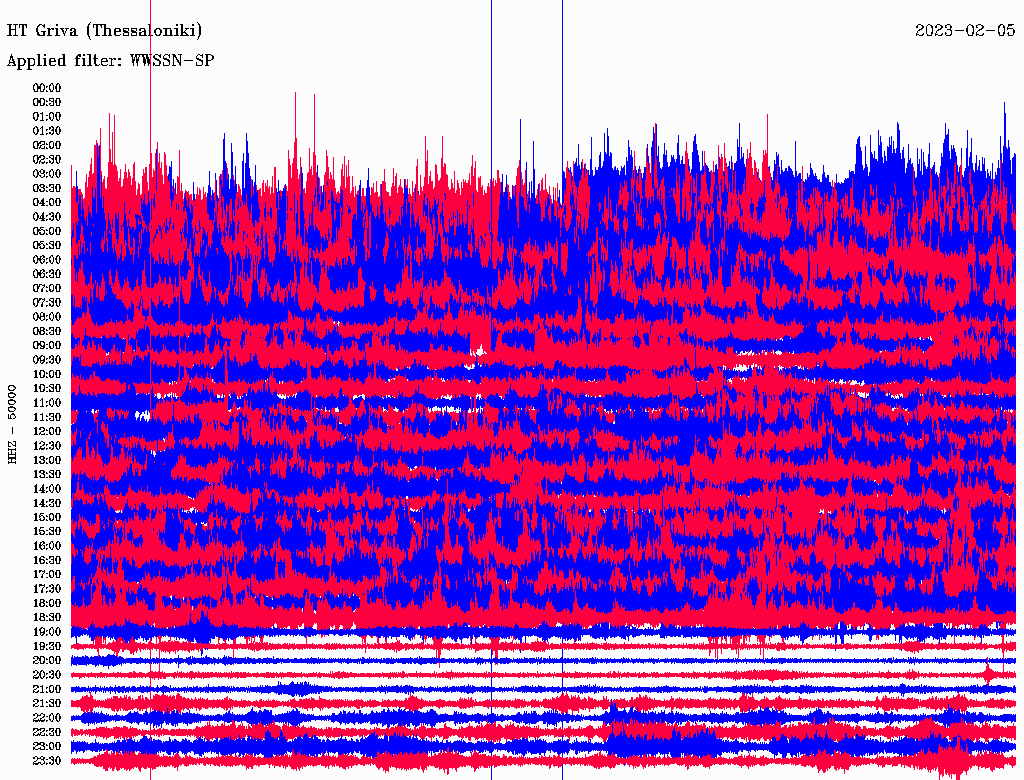This screenshot has width=1024, height=780.
Task: Click the 14:00 time row label
Action: point(47,488)
